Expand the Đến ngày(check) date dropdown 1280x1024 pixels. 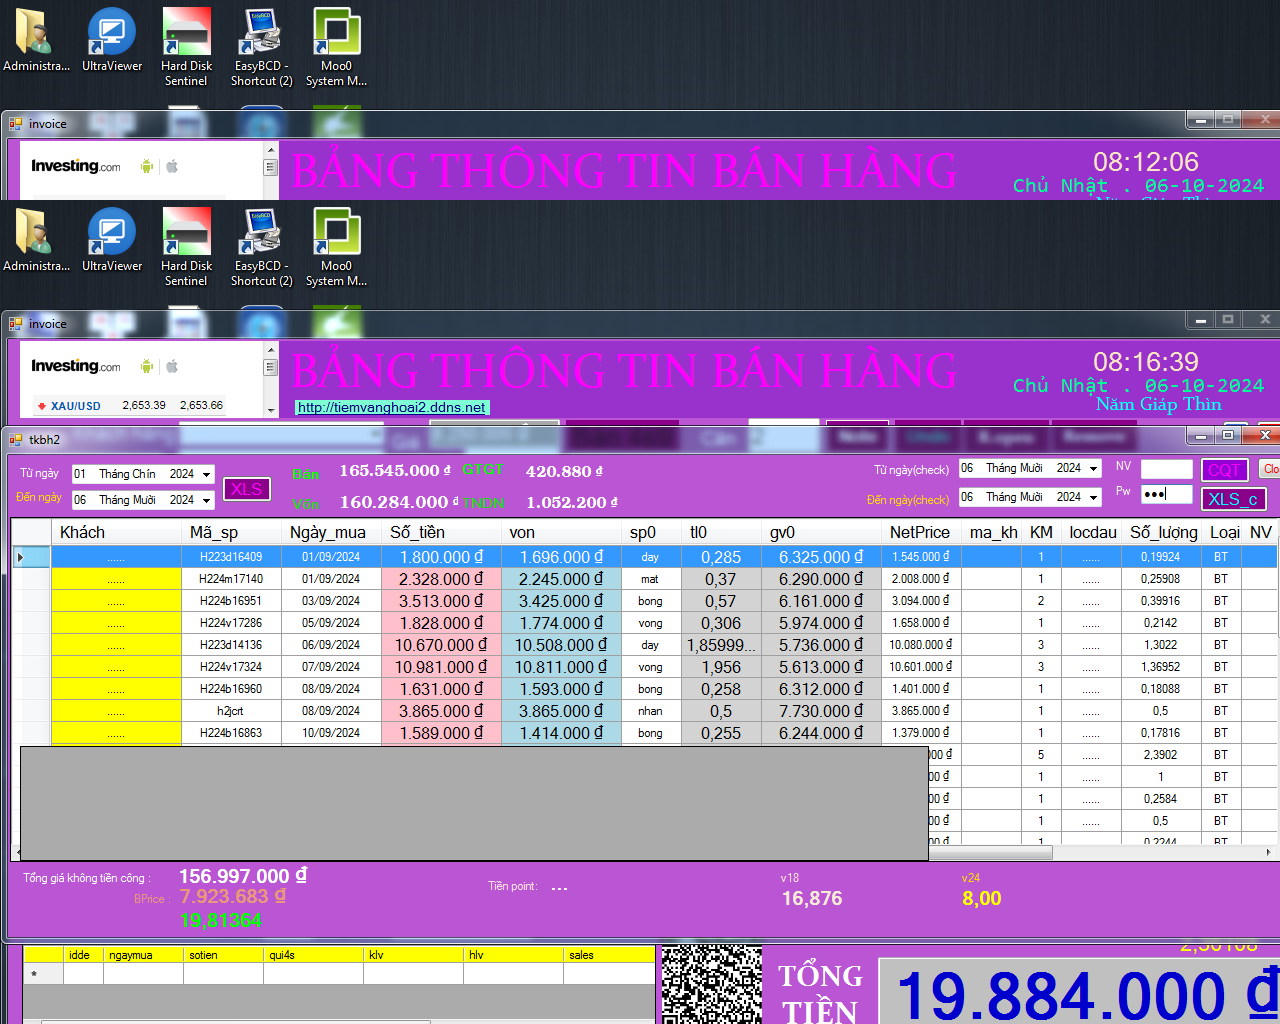pos(1093,497)
